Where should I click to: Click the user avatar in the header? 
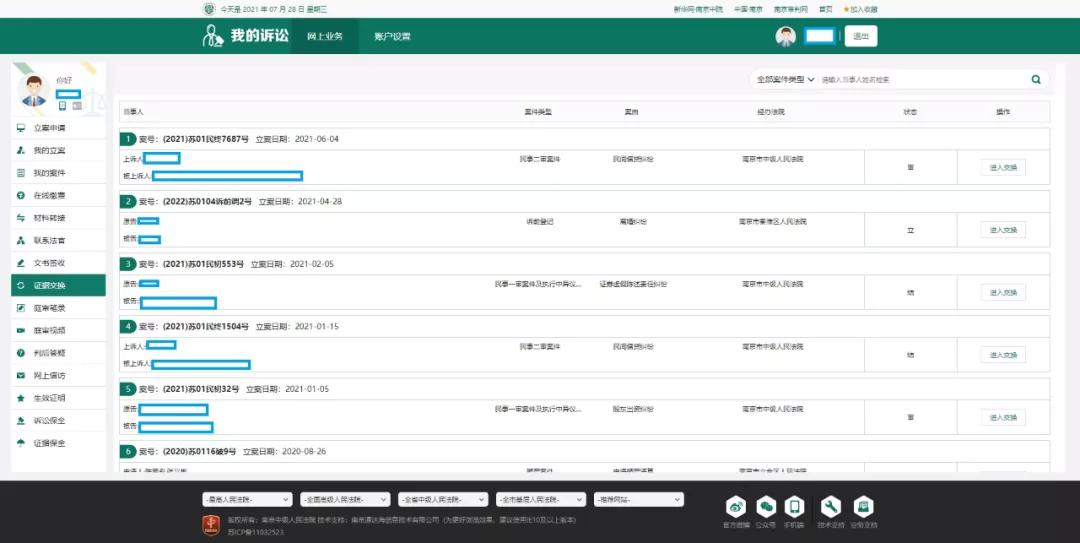click(x=786, y=37)
